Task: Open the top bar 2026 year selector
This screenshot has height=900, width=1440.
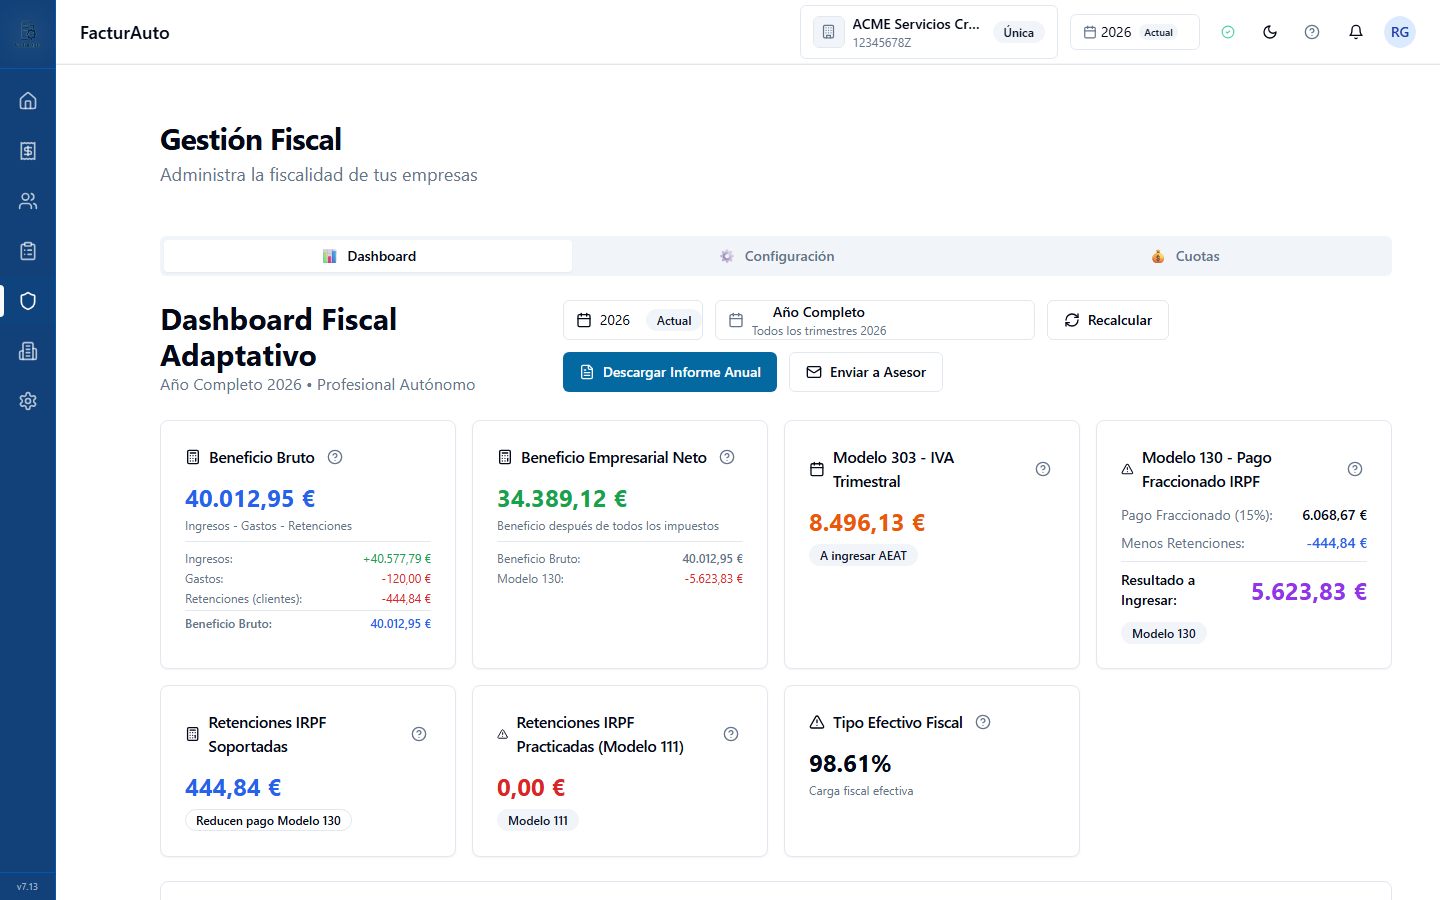Action: coord(1134,32)
